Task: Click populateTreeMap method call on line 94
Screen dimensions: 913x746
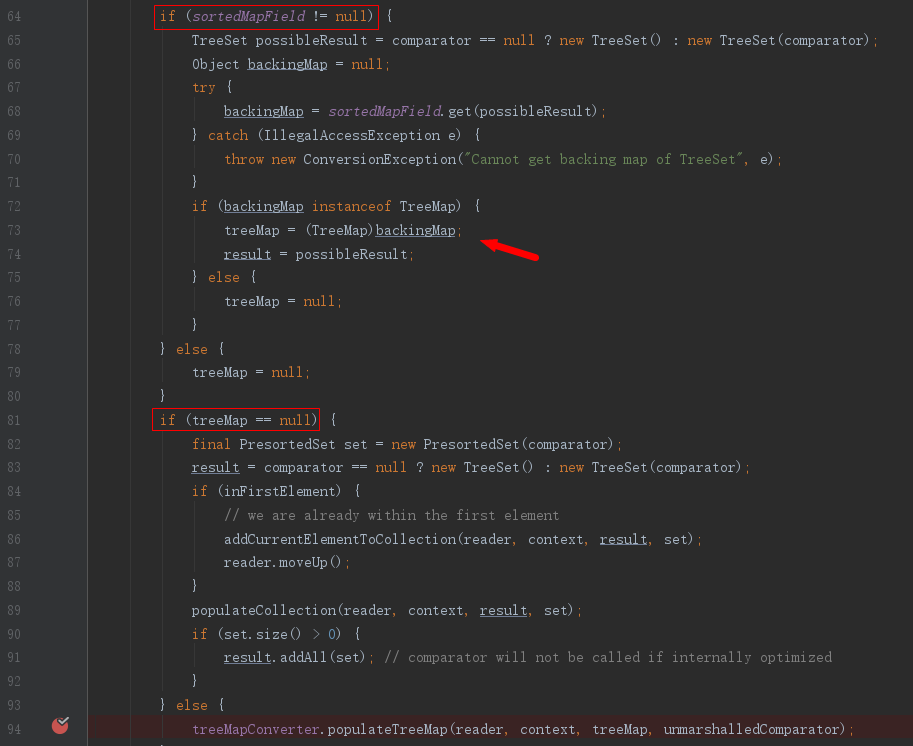Action: 387,729
